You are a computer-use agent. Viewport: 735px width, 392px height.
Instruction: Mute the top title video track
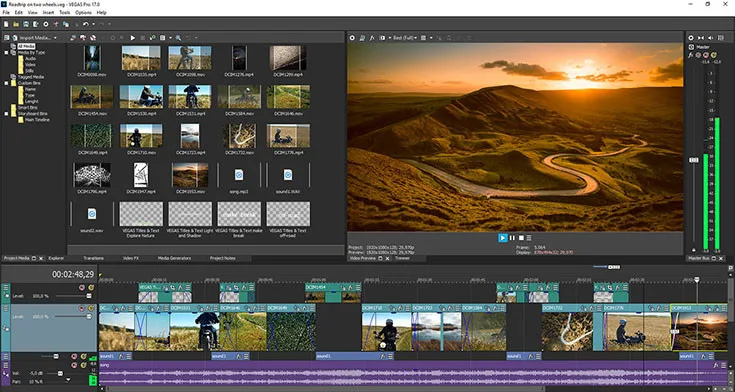82,287
